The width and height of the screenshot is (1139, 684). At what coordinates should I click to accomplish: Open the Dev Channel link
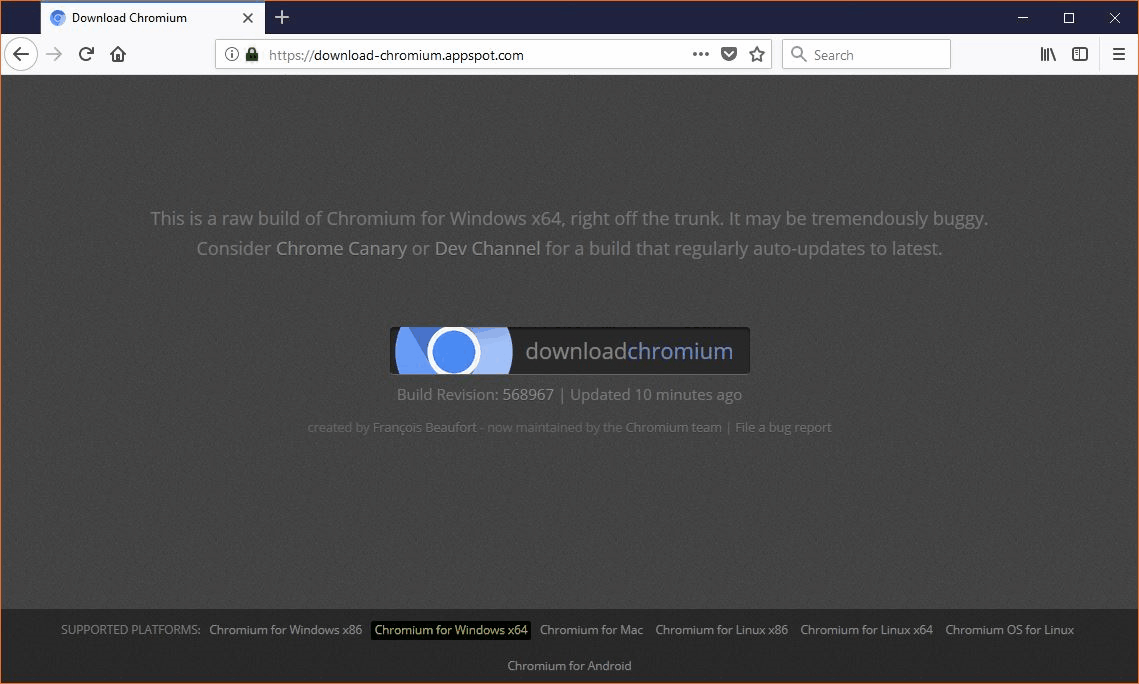tap(487, 248)
